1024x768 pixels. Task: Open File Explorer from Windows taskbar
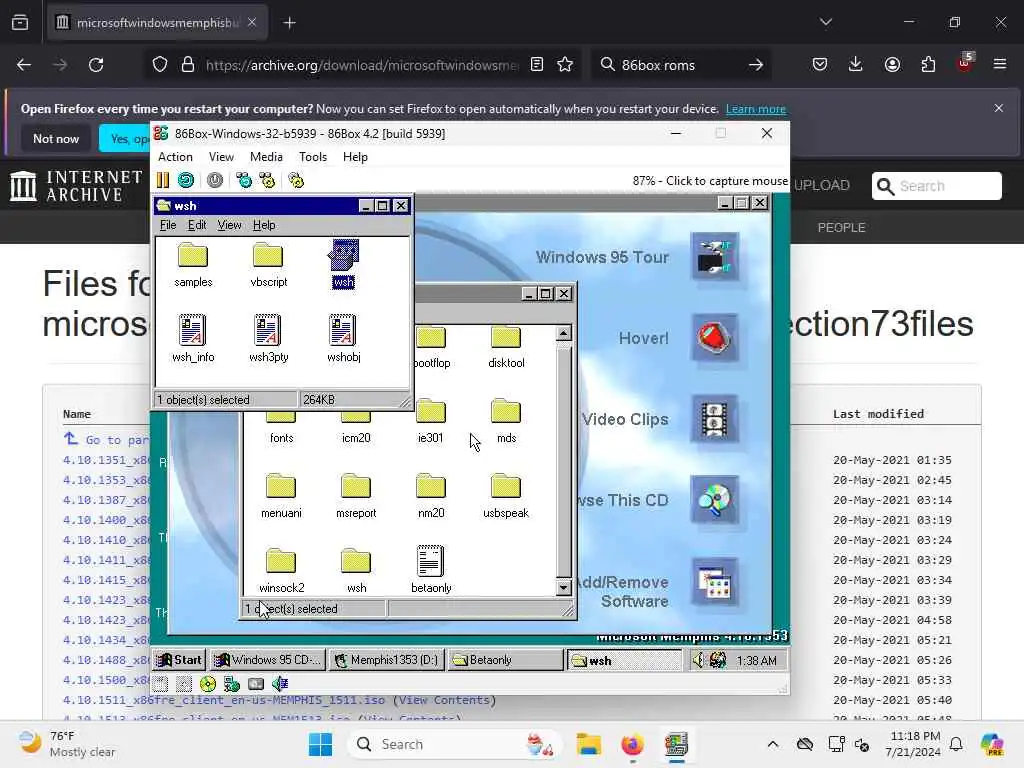coord(588,744)
